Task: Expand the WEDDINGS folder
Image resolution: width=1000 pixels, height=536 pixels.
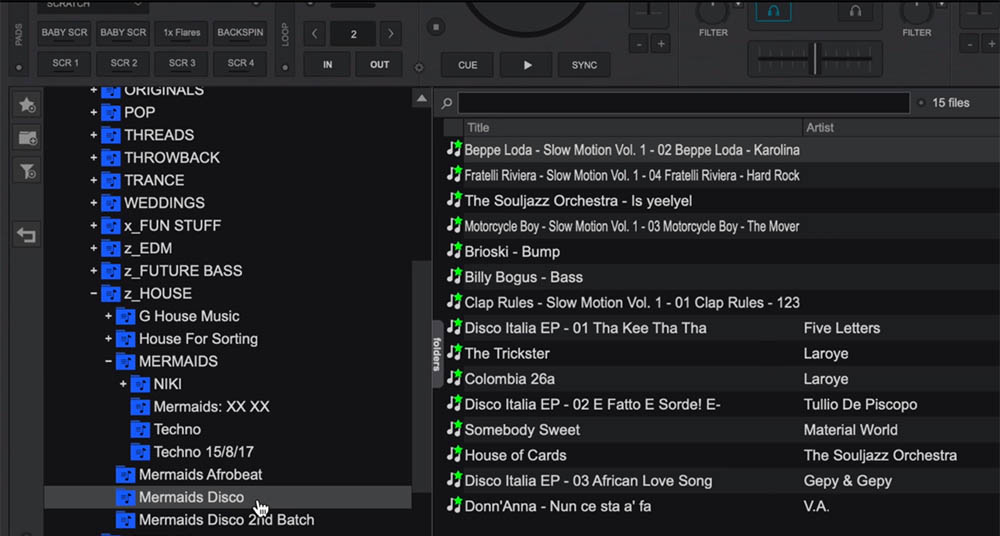Action: coord(94,203)
